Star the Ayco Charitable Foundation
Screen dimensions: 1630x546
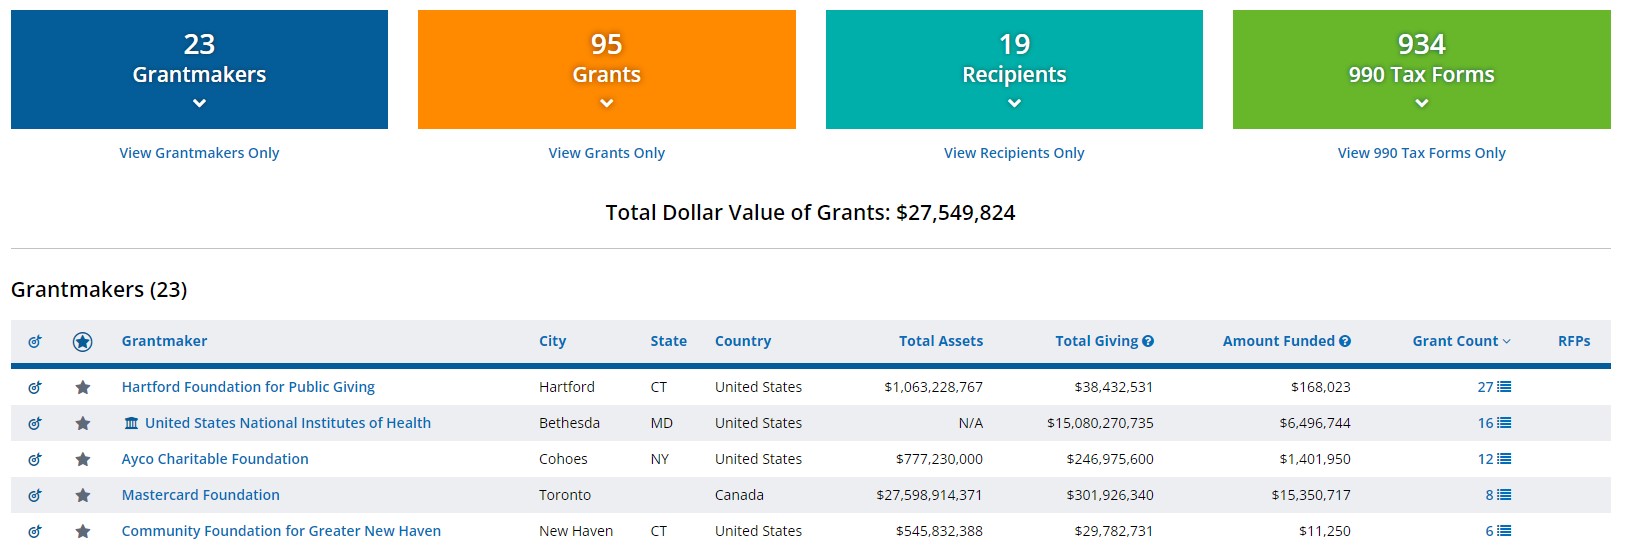(x=83, y=459)
